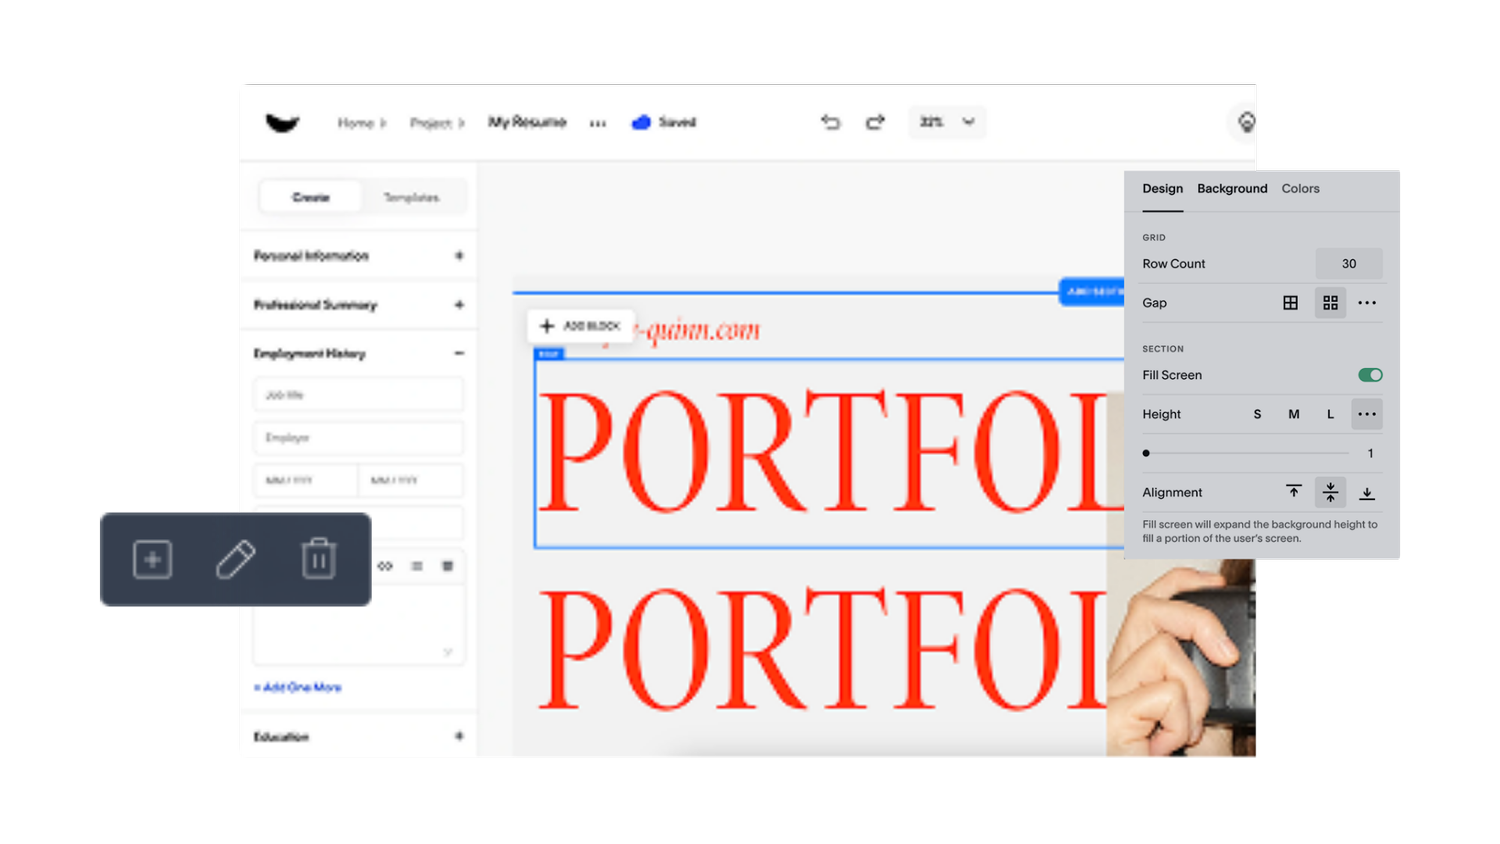
Task: Open the three-dot menu next to My Resume
Action: 598,123
